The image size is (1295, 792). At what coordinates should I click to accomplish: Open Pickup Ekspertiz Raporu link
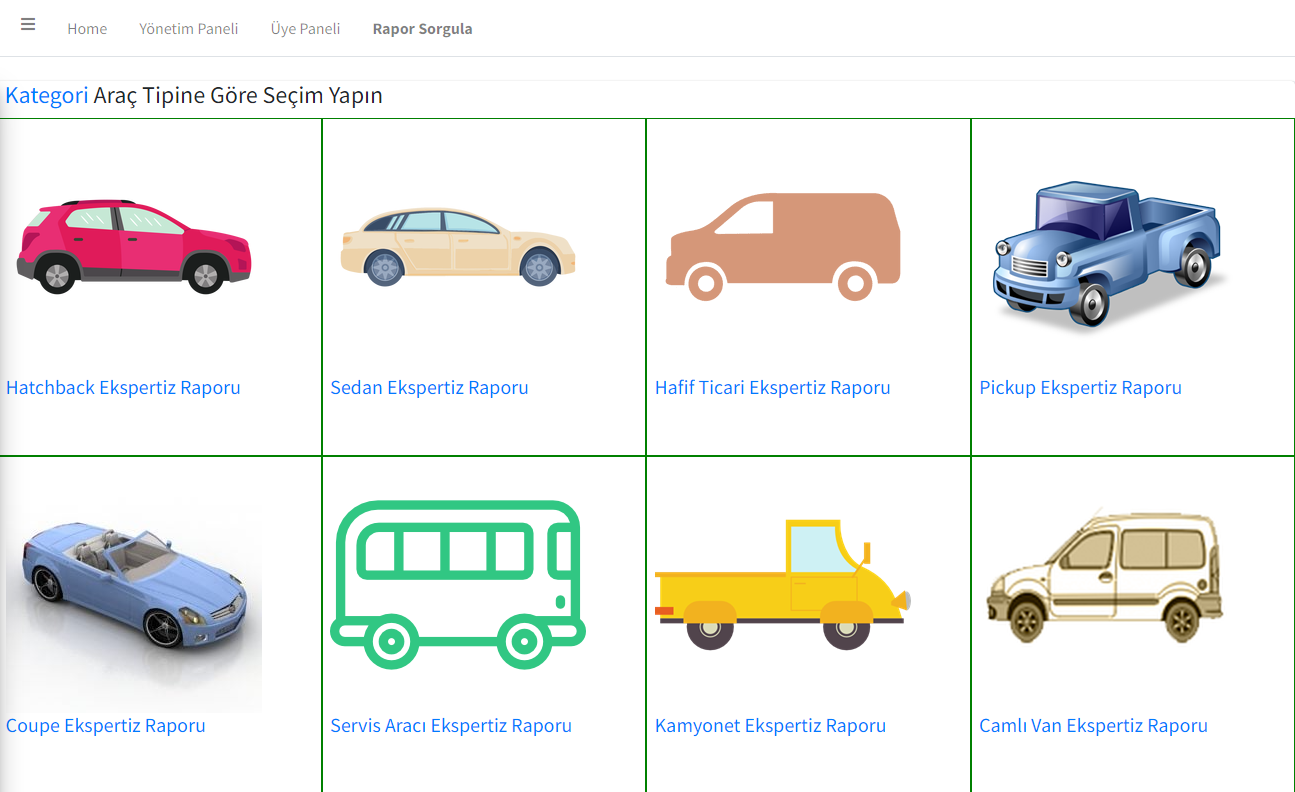click(x=1080, y=388)
